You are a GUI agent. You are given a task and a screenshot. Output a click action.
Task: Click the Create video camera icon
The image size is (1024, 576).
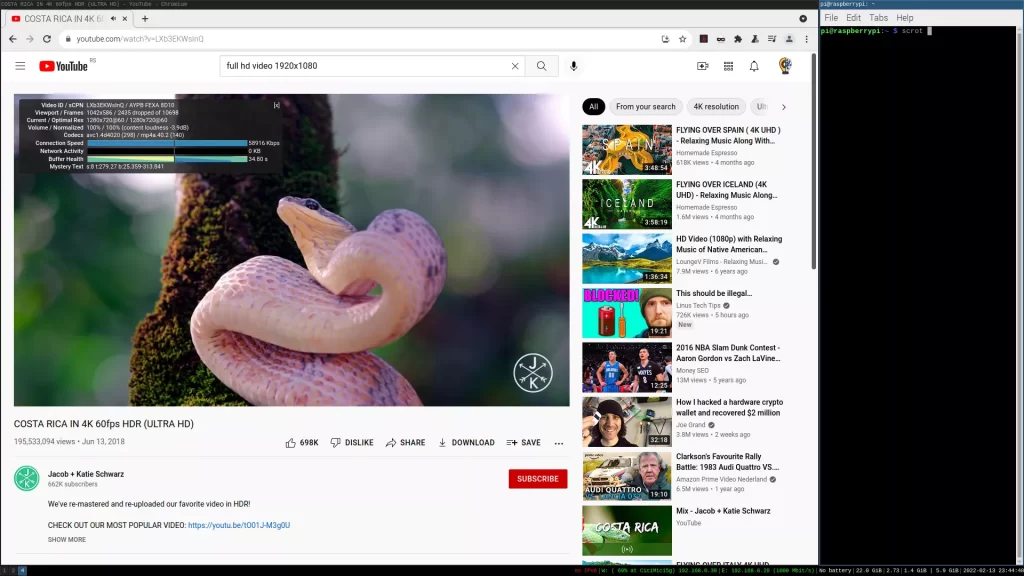(702, 66)
